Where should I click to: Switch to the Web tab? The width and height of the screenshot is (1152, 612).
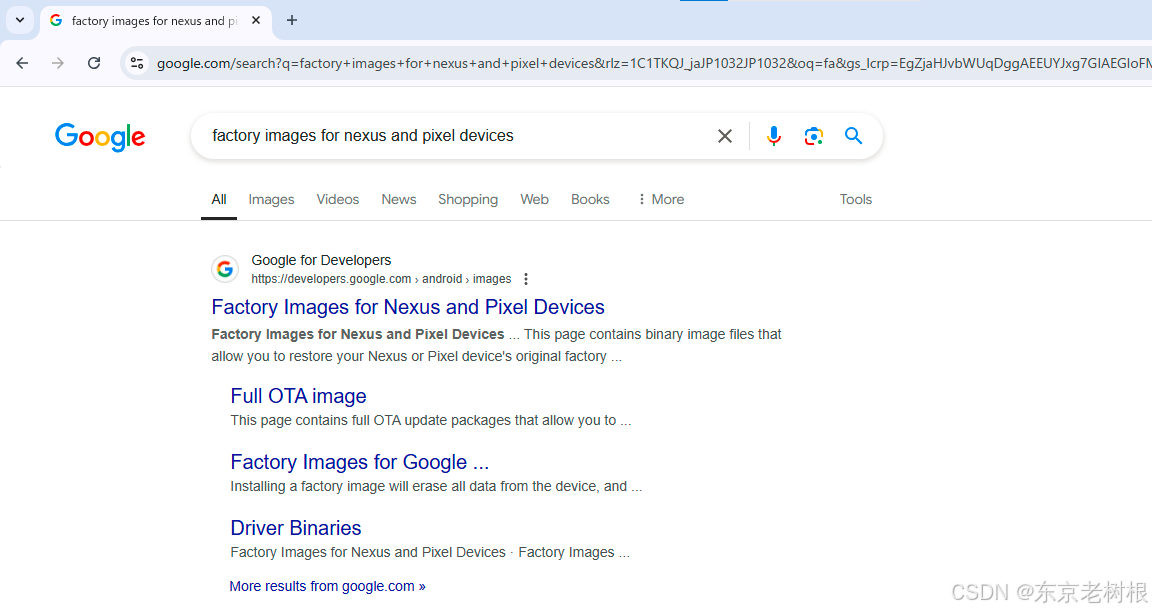tap(535, 200)
